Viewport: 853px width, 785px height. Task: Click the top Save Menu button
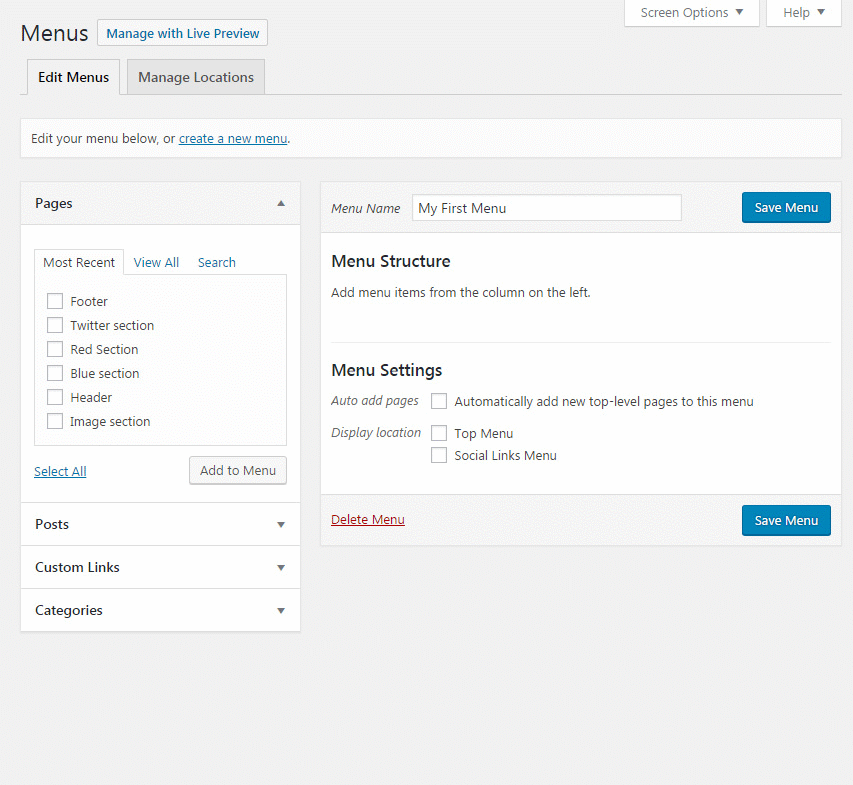pos(786,207)
